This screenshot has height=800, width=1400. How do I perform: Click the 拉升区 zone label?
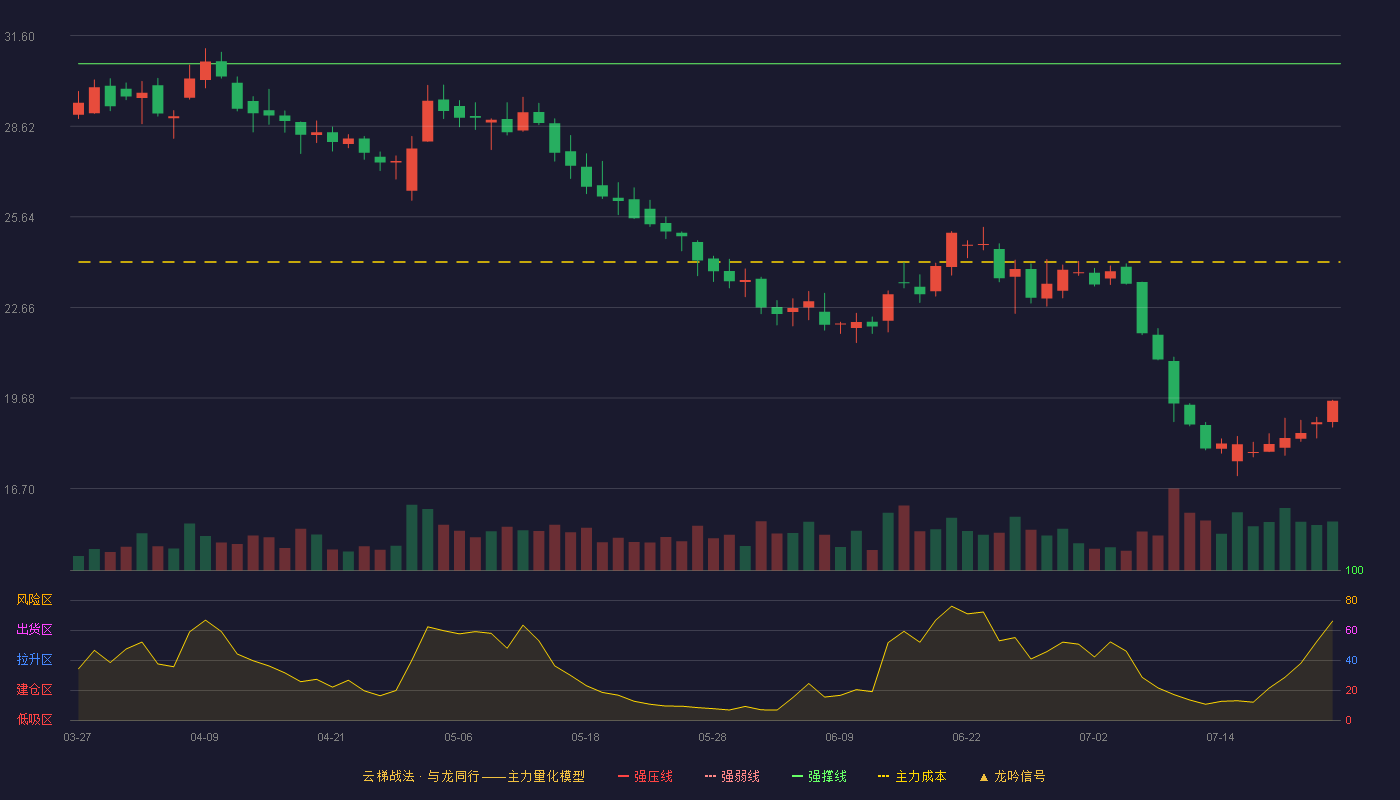(x=34, y=660)
